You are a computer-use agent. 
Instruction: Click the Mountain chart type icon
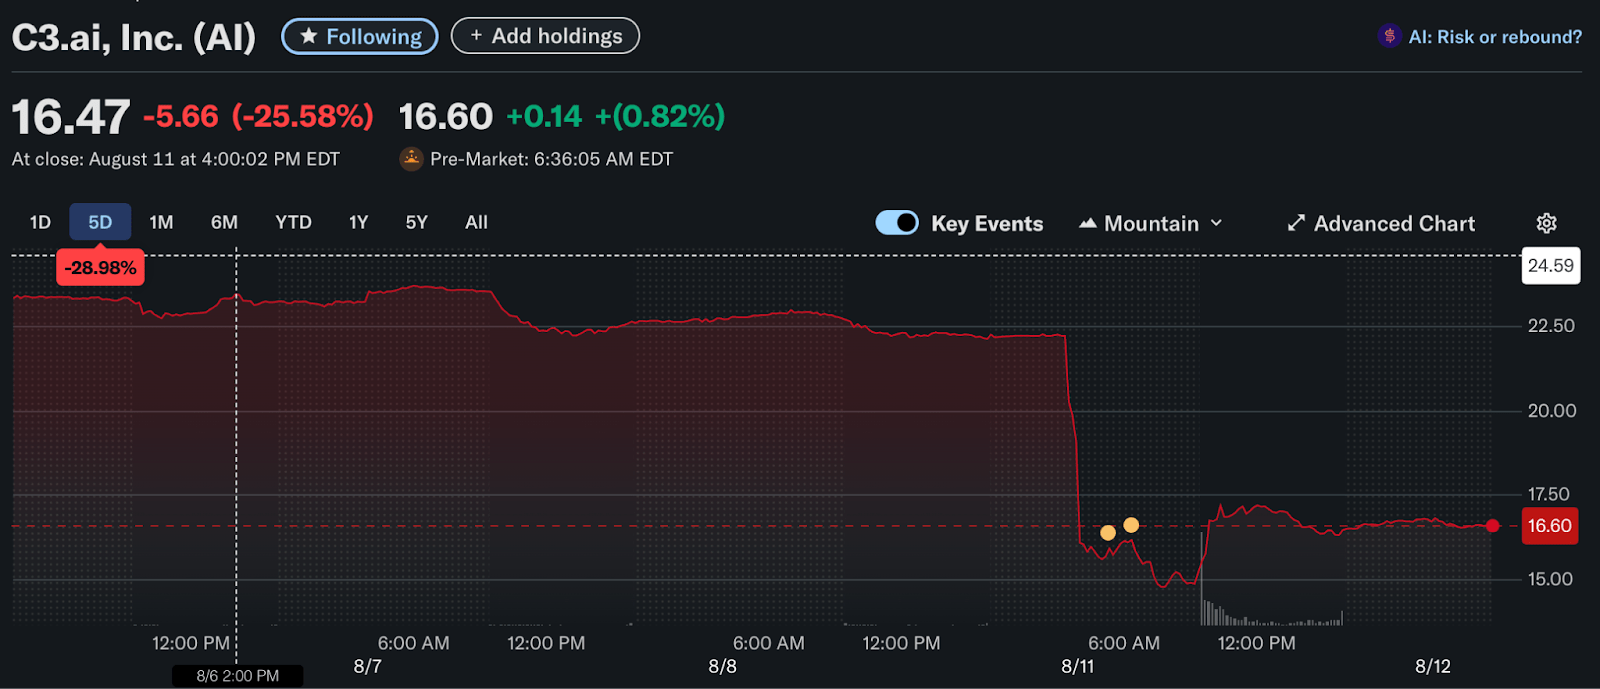1088,224
